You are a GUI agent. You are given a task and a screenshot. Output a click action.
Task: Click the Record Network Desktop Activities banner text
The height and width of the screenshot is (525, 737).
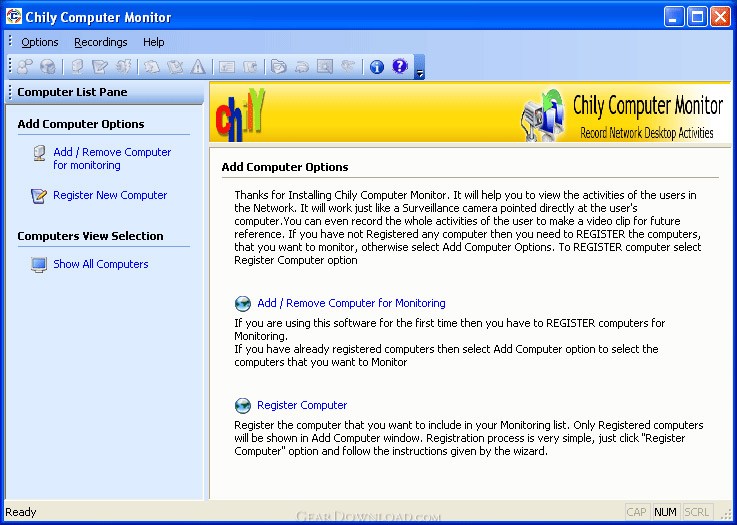coord(647,133)
